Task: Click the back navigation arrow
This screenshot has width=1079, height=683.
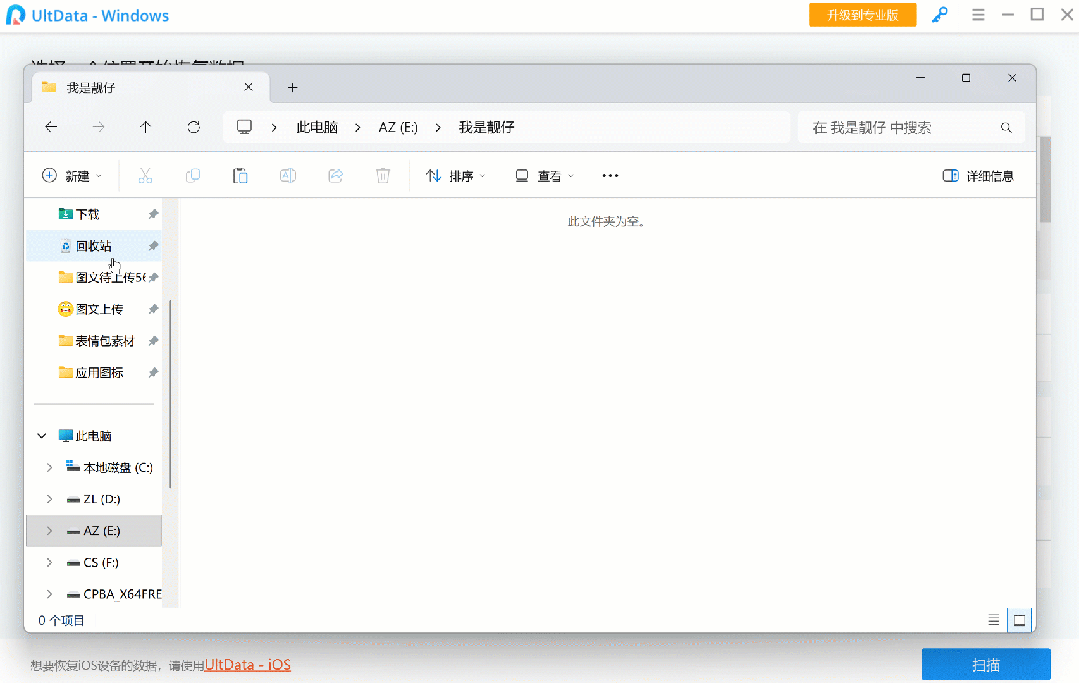Action: click(x=51, y=127)
